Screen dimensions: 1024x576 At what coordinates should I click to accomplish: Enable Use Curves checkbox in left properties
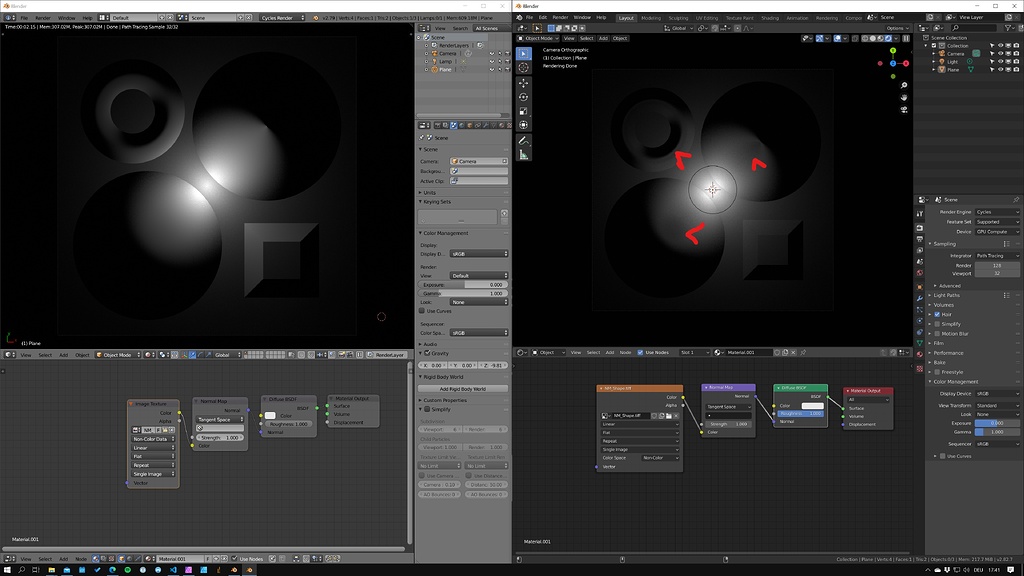pos(422,311)
